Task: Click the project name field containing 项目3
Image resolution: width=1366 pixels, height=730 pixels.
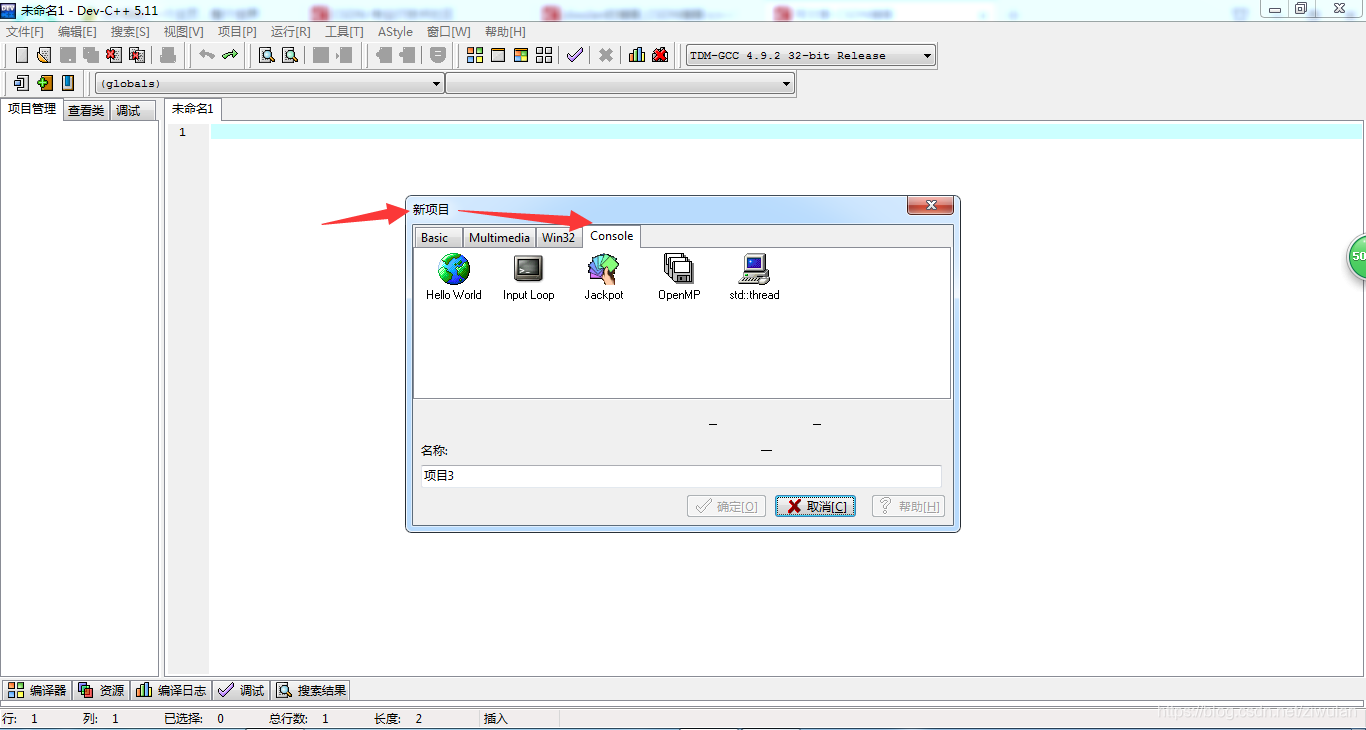Action: tap(680, 476)
